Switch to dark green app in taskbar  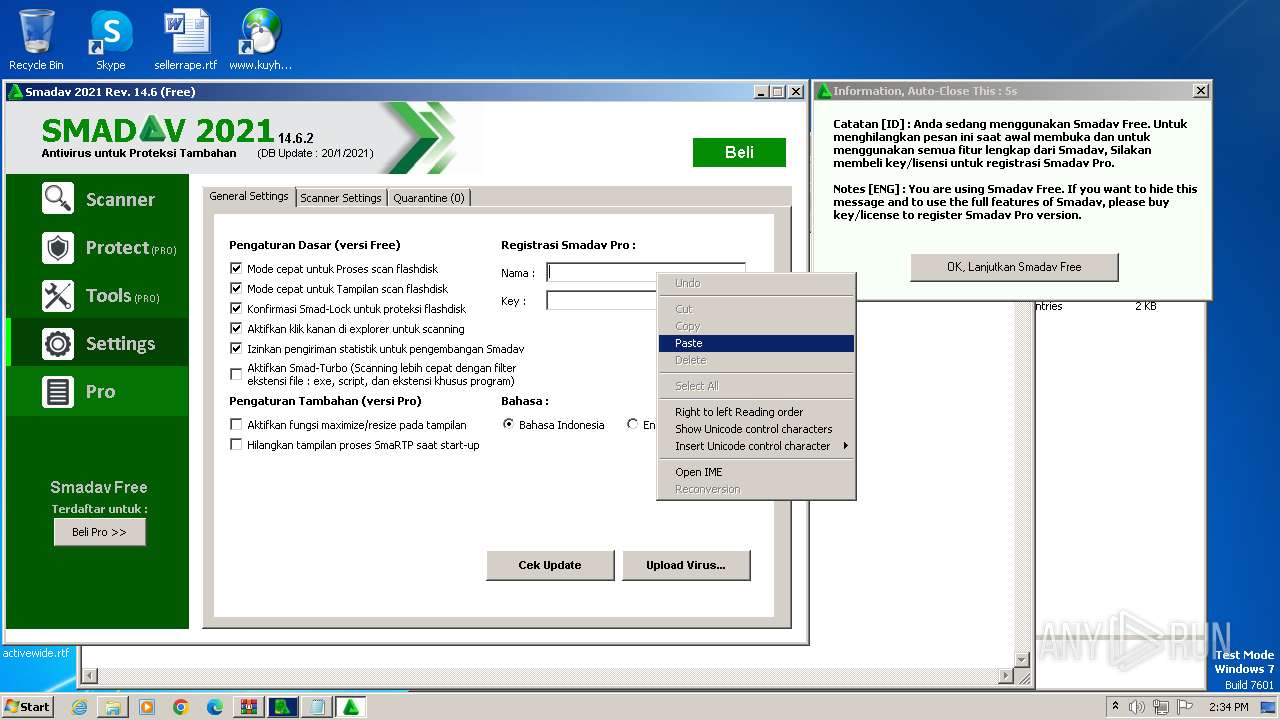tap(283, 707)
